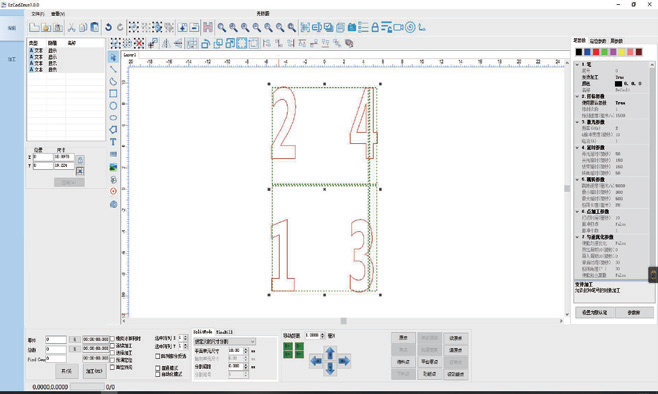Select the ellipse drawing tool
Image resolution: width=658 pixels, height=394 pixels.
coord(113,118)
